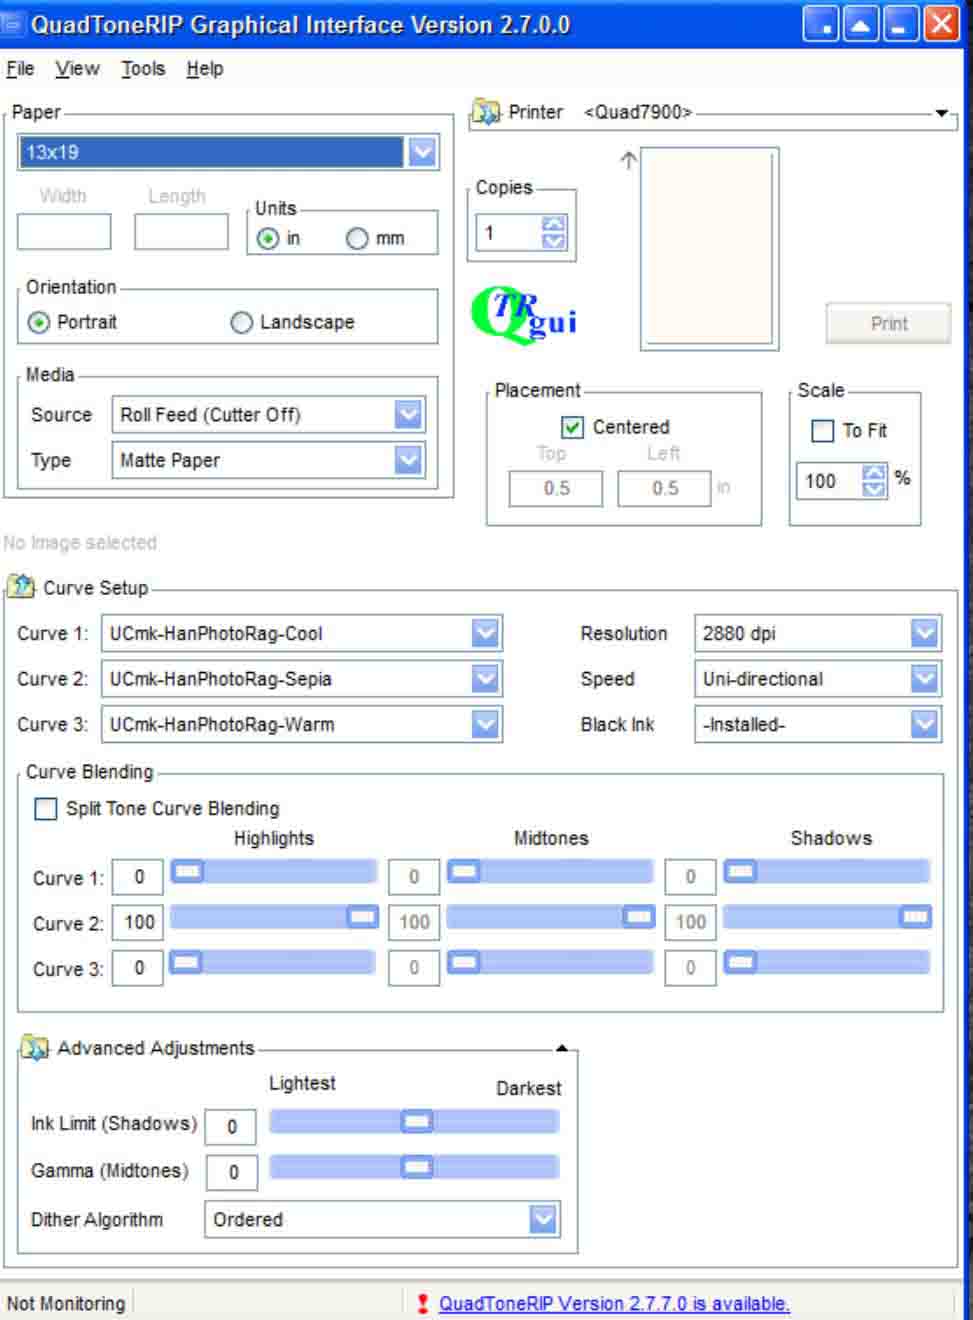973x1320 pixels.
Task: Open the Speed dropdown
Action: pos(925,678)
